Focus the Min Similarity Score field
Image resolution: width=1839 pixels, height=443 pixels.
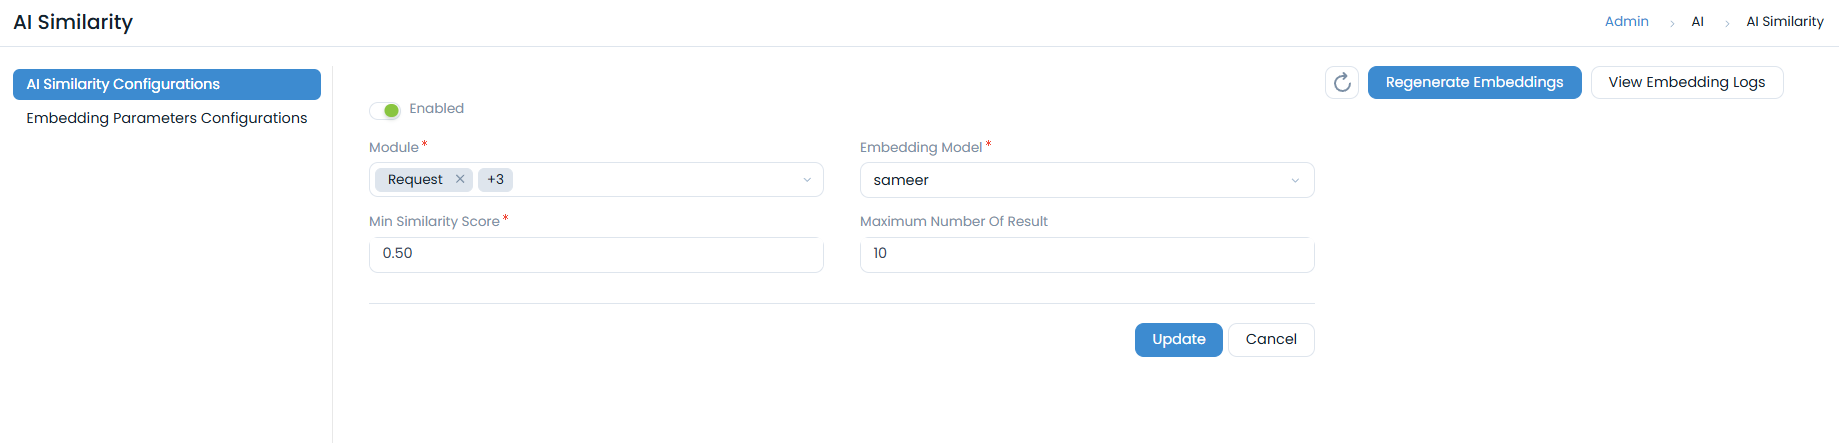(596, 254)
